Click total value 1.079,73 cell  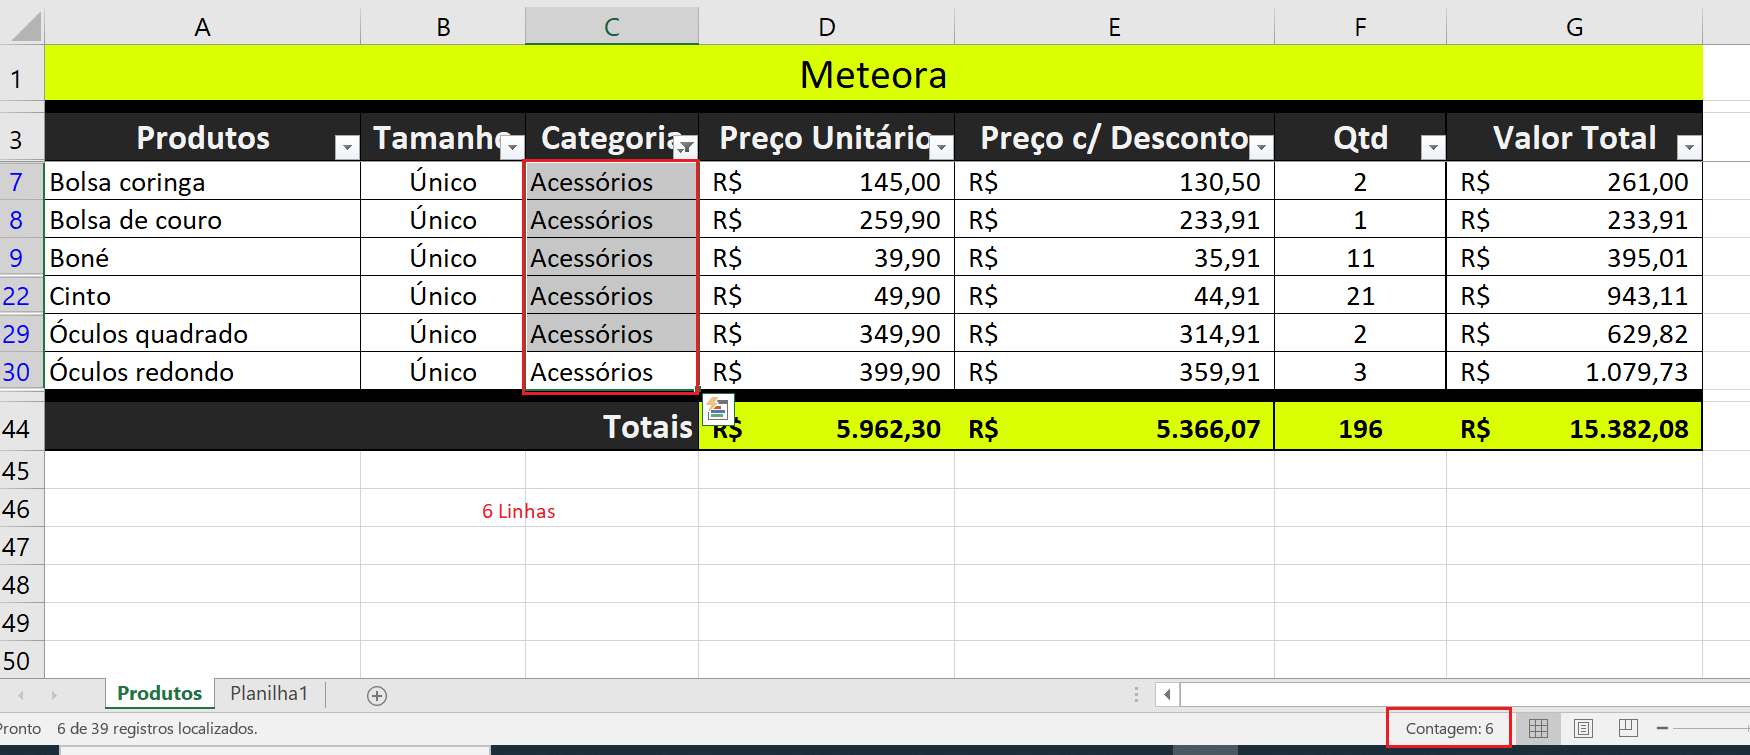click(1574, 372)
